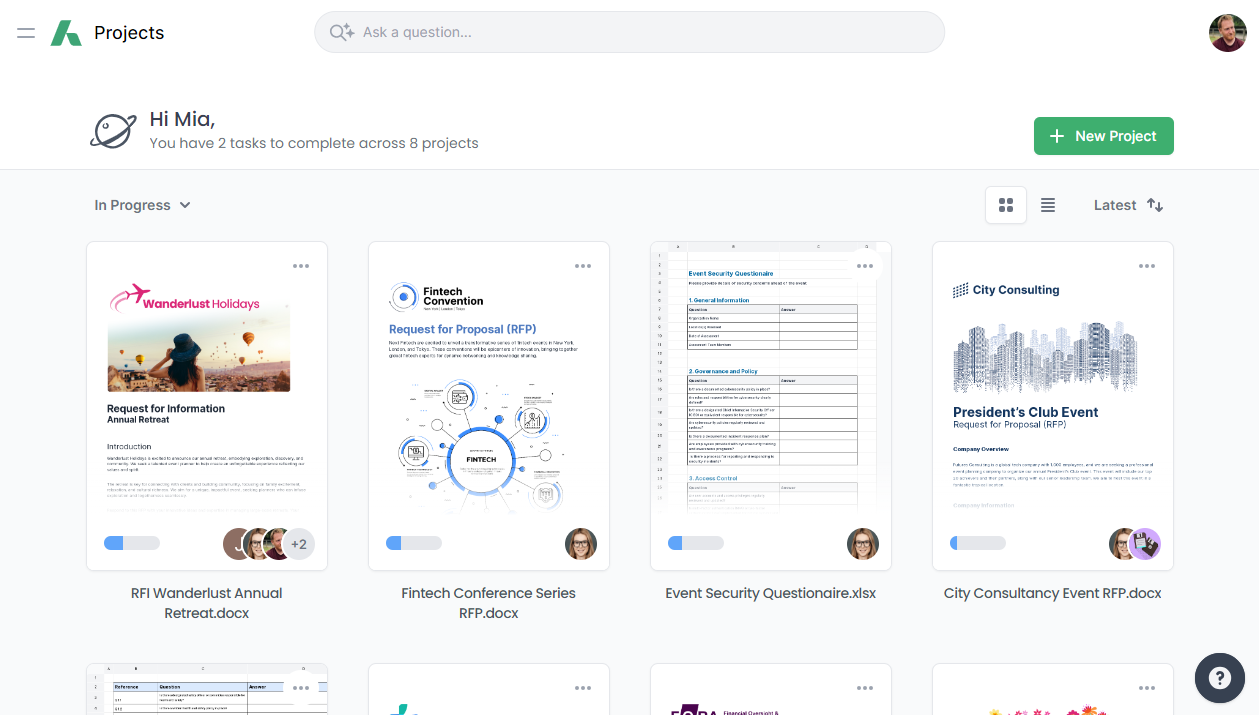Click the Fintech Convention document thumbnail
The image size is (1259, 715).
click(x=488, y=400)
